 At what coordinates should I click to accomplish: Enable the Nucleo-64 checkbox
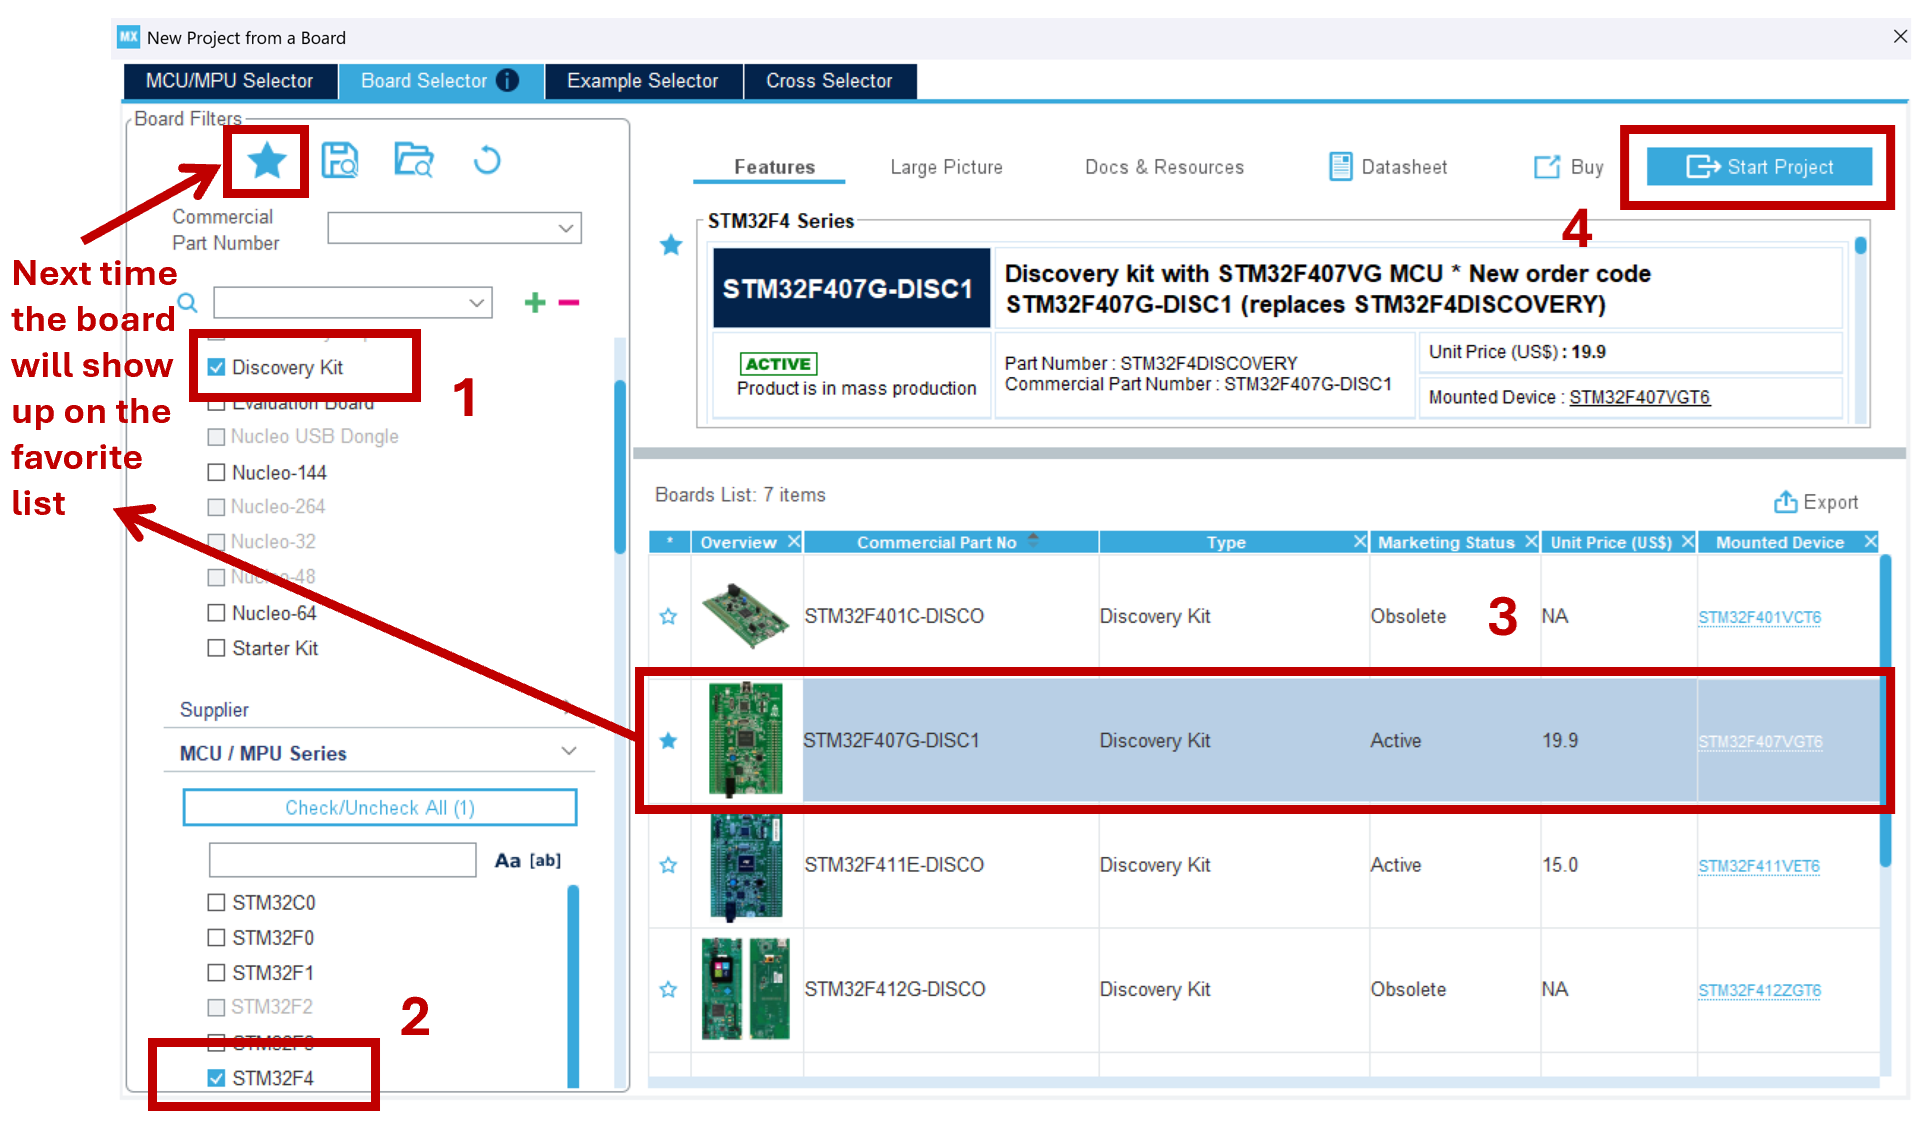[216, 613]
